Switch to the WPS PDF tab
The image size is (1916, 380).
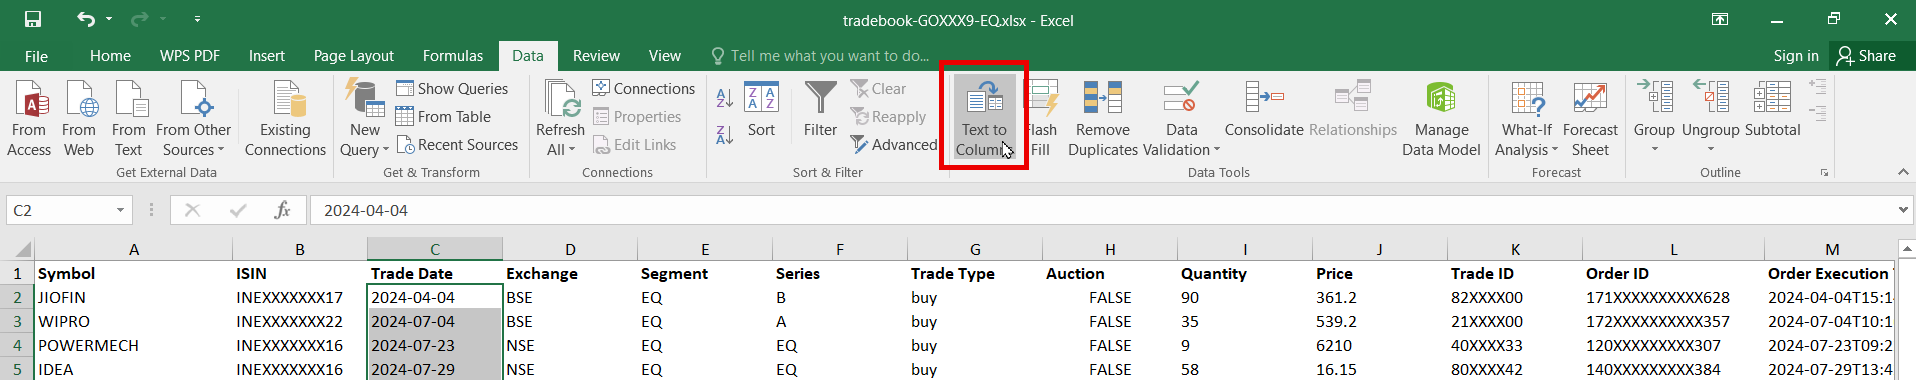[190, 56]
